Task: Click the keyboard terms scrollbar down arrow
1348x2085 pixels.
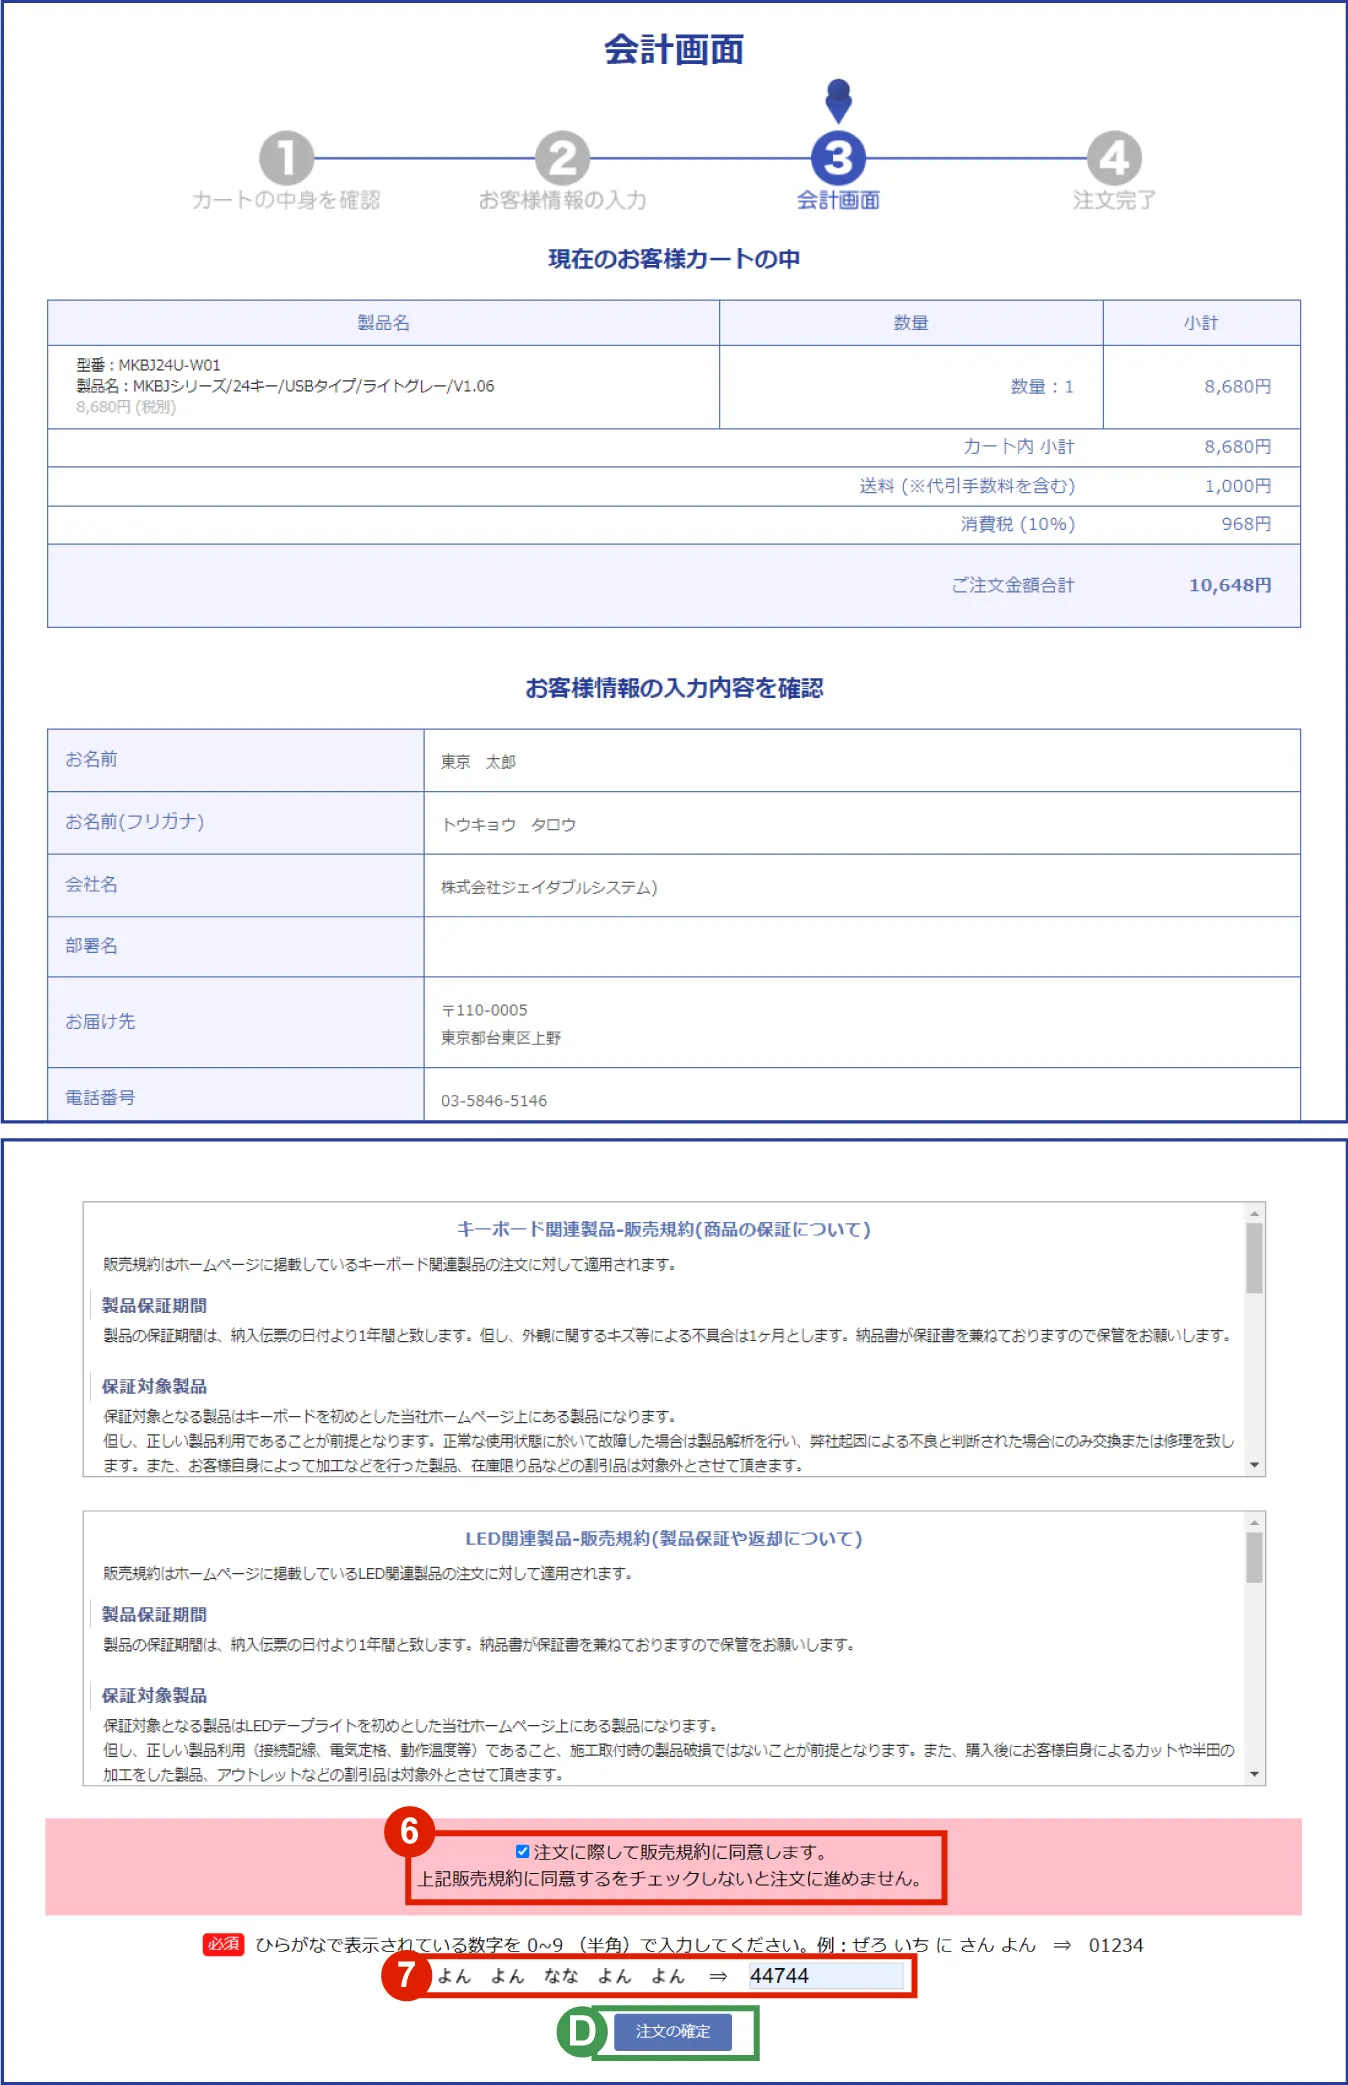Action: click(x=1254, y=1465)
